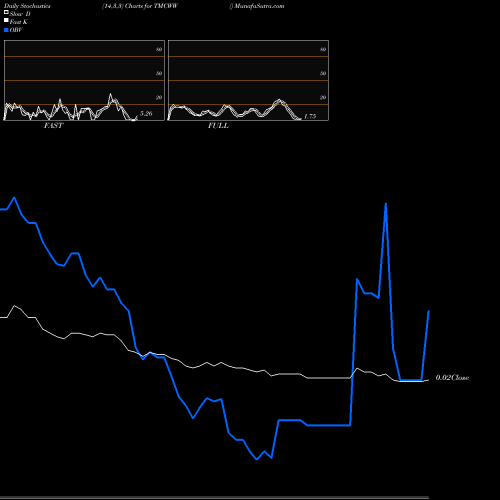
Task: Click the 50 level label in FULL panel
Action: pyautogui.click(x=323, y=73)
